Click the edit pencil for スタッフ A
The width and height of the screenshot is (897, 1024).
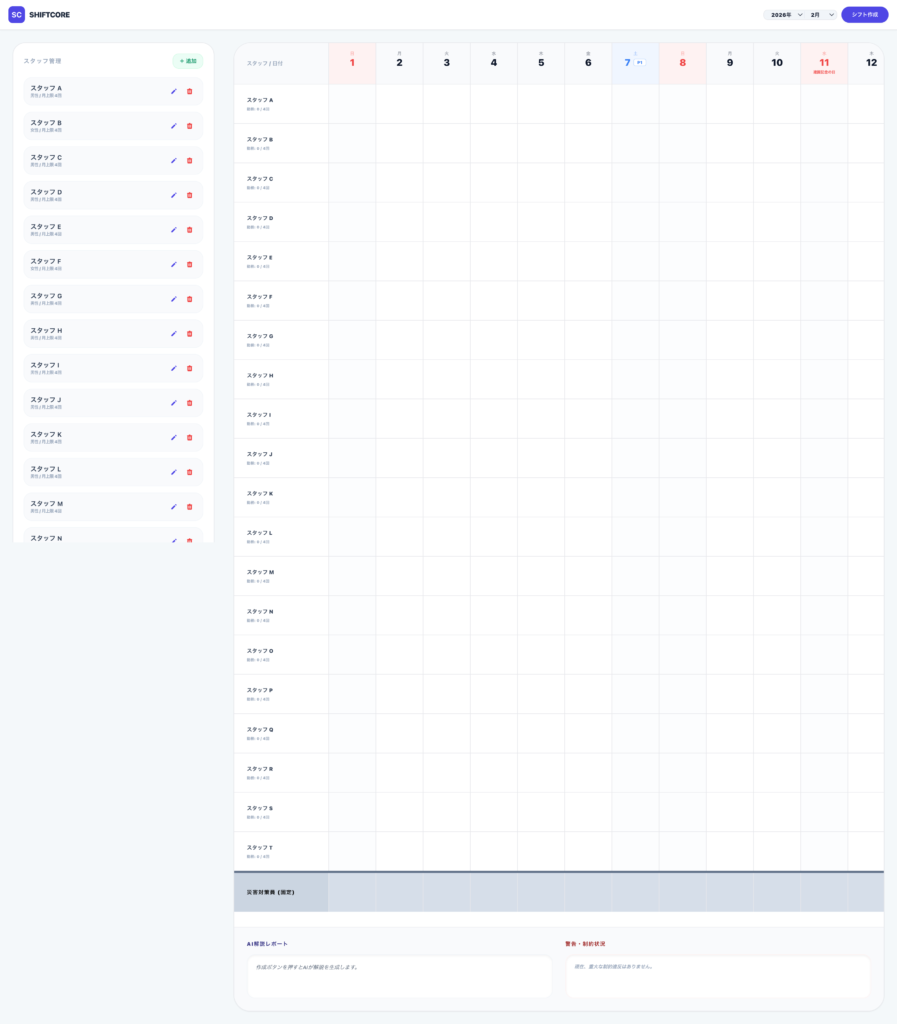coord(173,91)
